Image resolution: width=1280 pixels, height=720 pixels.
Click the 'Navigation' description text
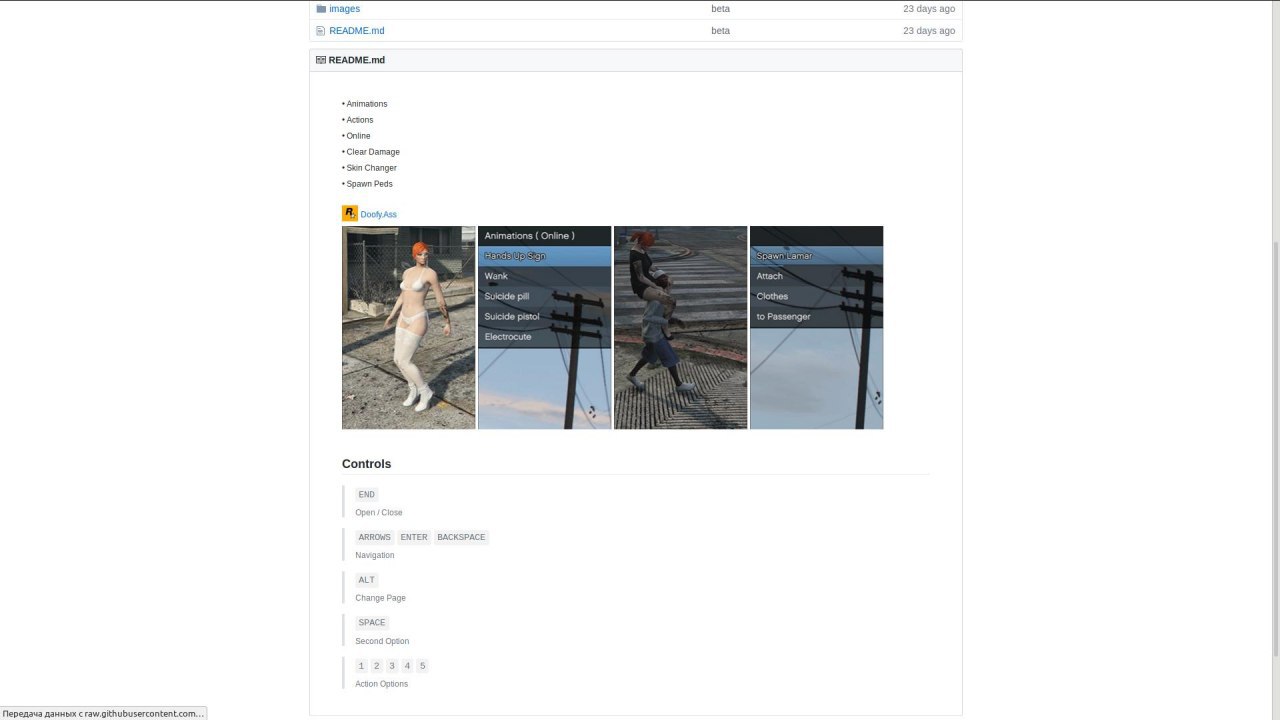[x=375, y=555]
